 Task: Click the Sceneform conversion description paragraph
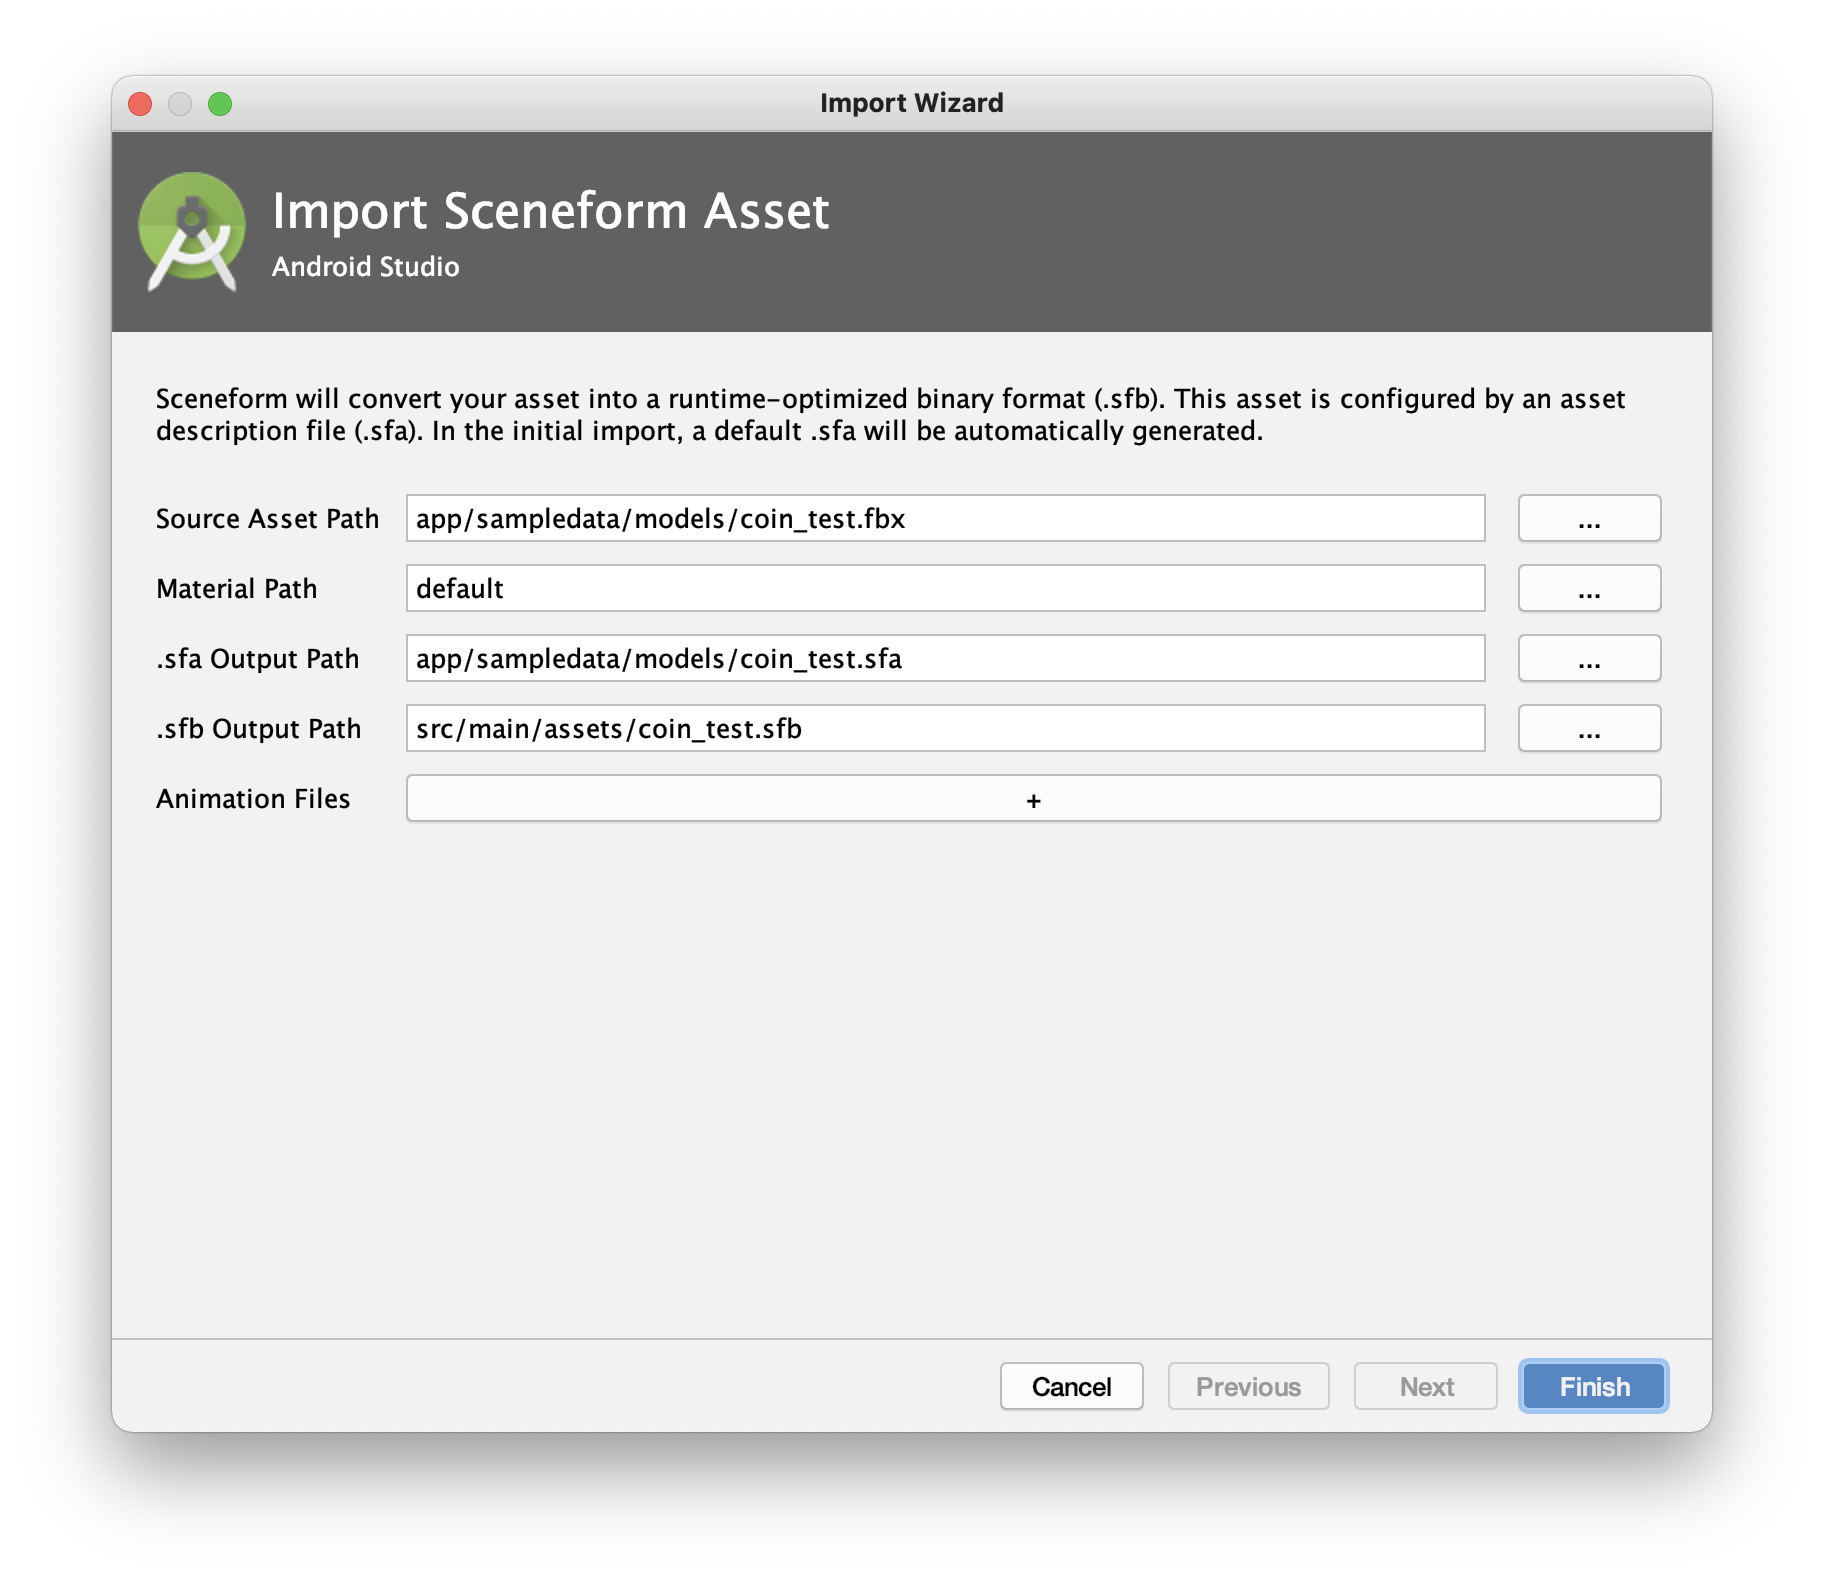(890, 414)
